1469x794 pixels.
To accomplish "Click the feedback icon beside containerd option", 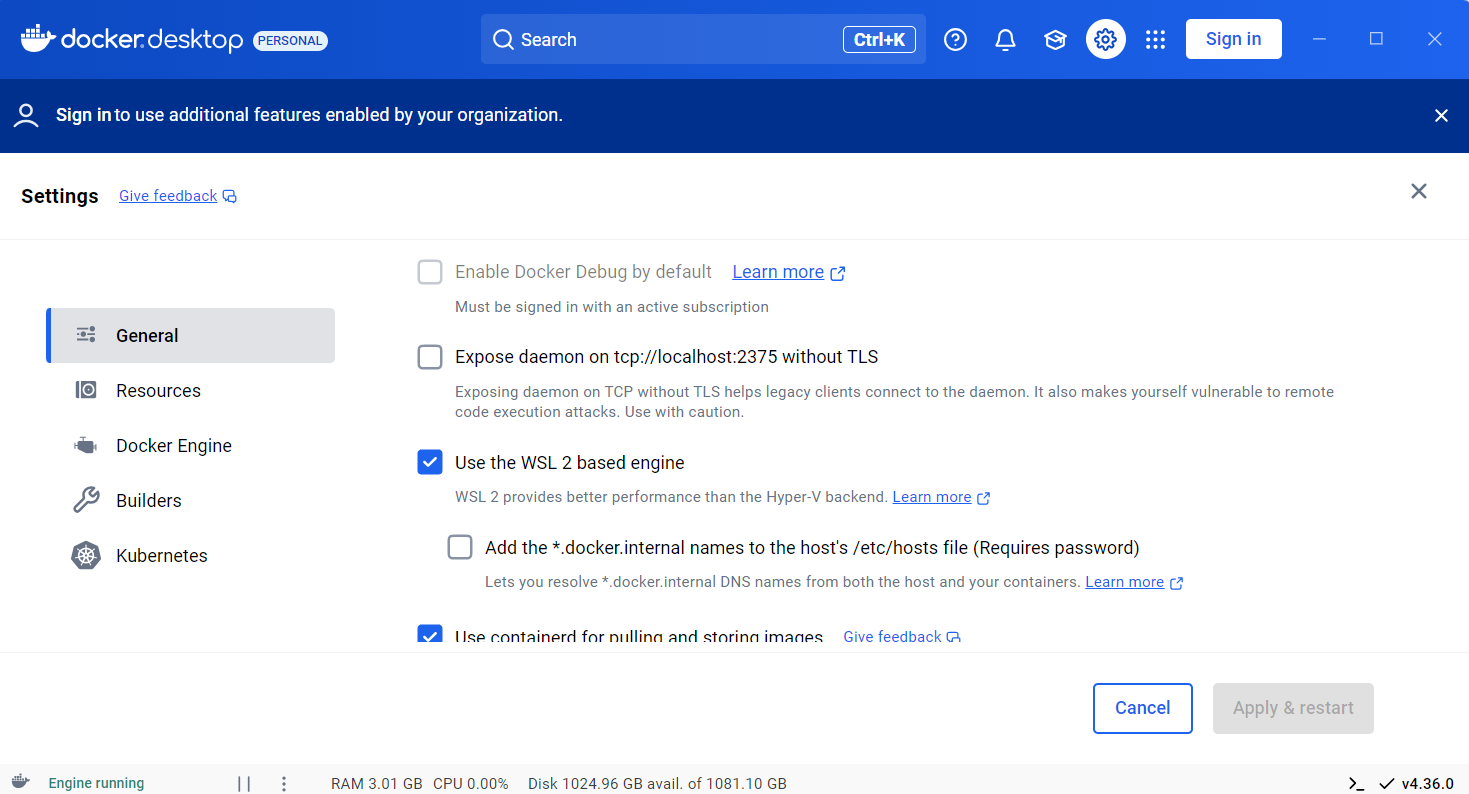I will pyautogui.click(x=954, y=637).
